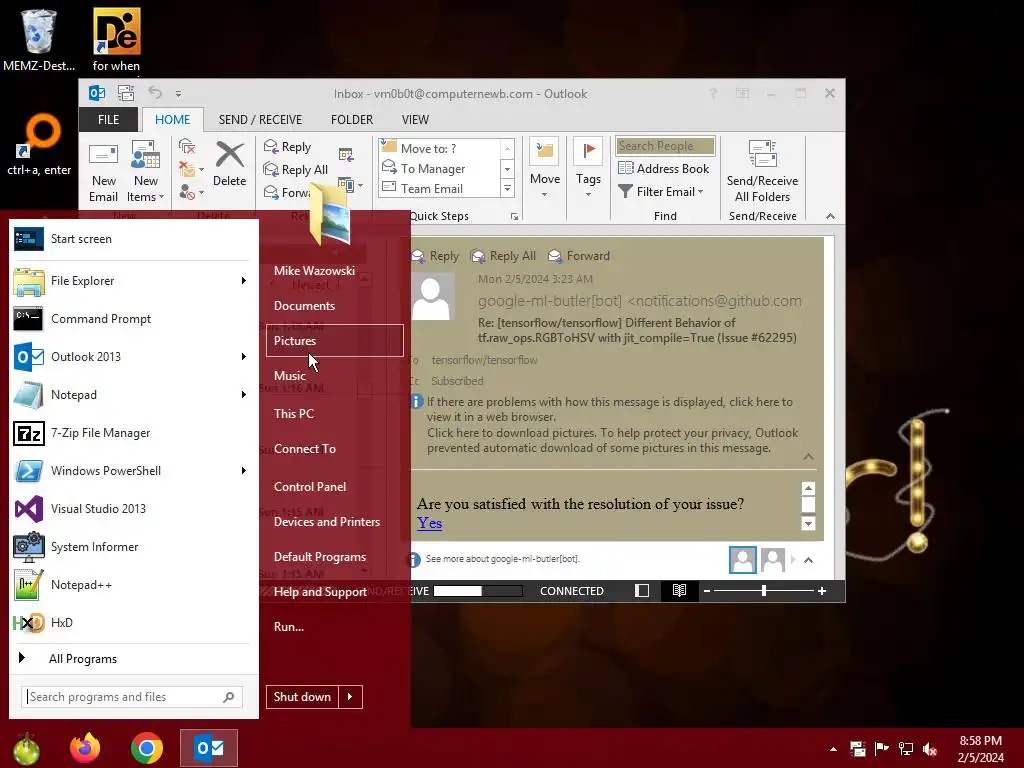Open Devices and Printers

click(327, 522)
